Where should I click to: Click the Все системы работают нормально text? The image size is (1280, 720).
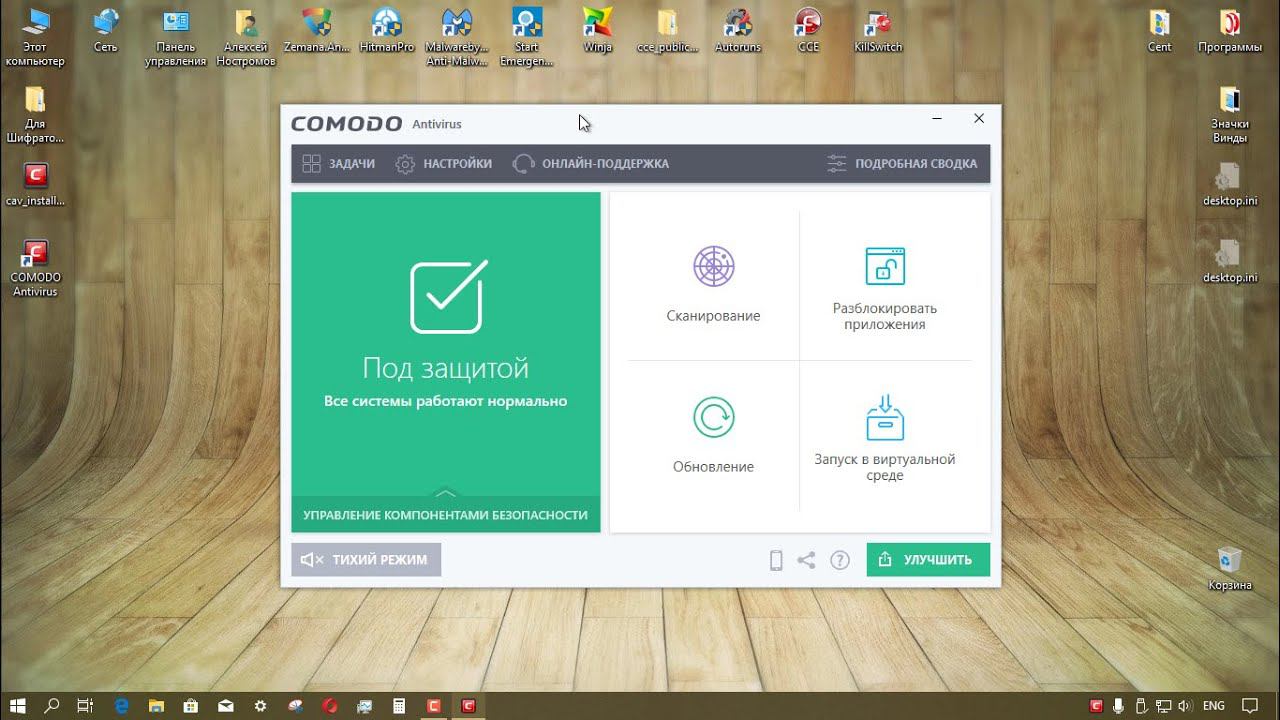pos(446,401)
